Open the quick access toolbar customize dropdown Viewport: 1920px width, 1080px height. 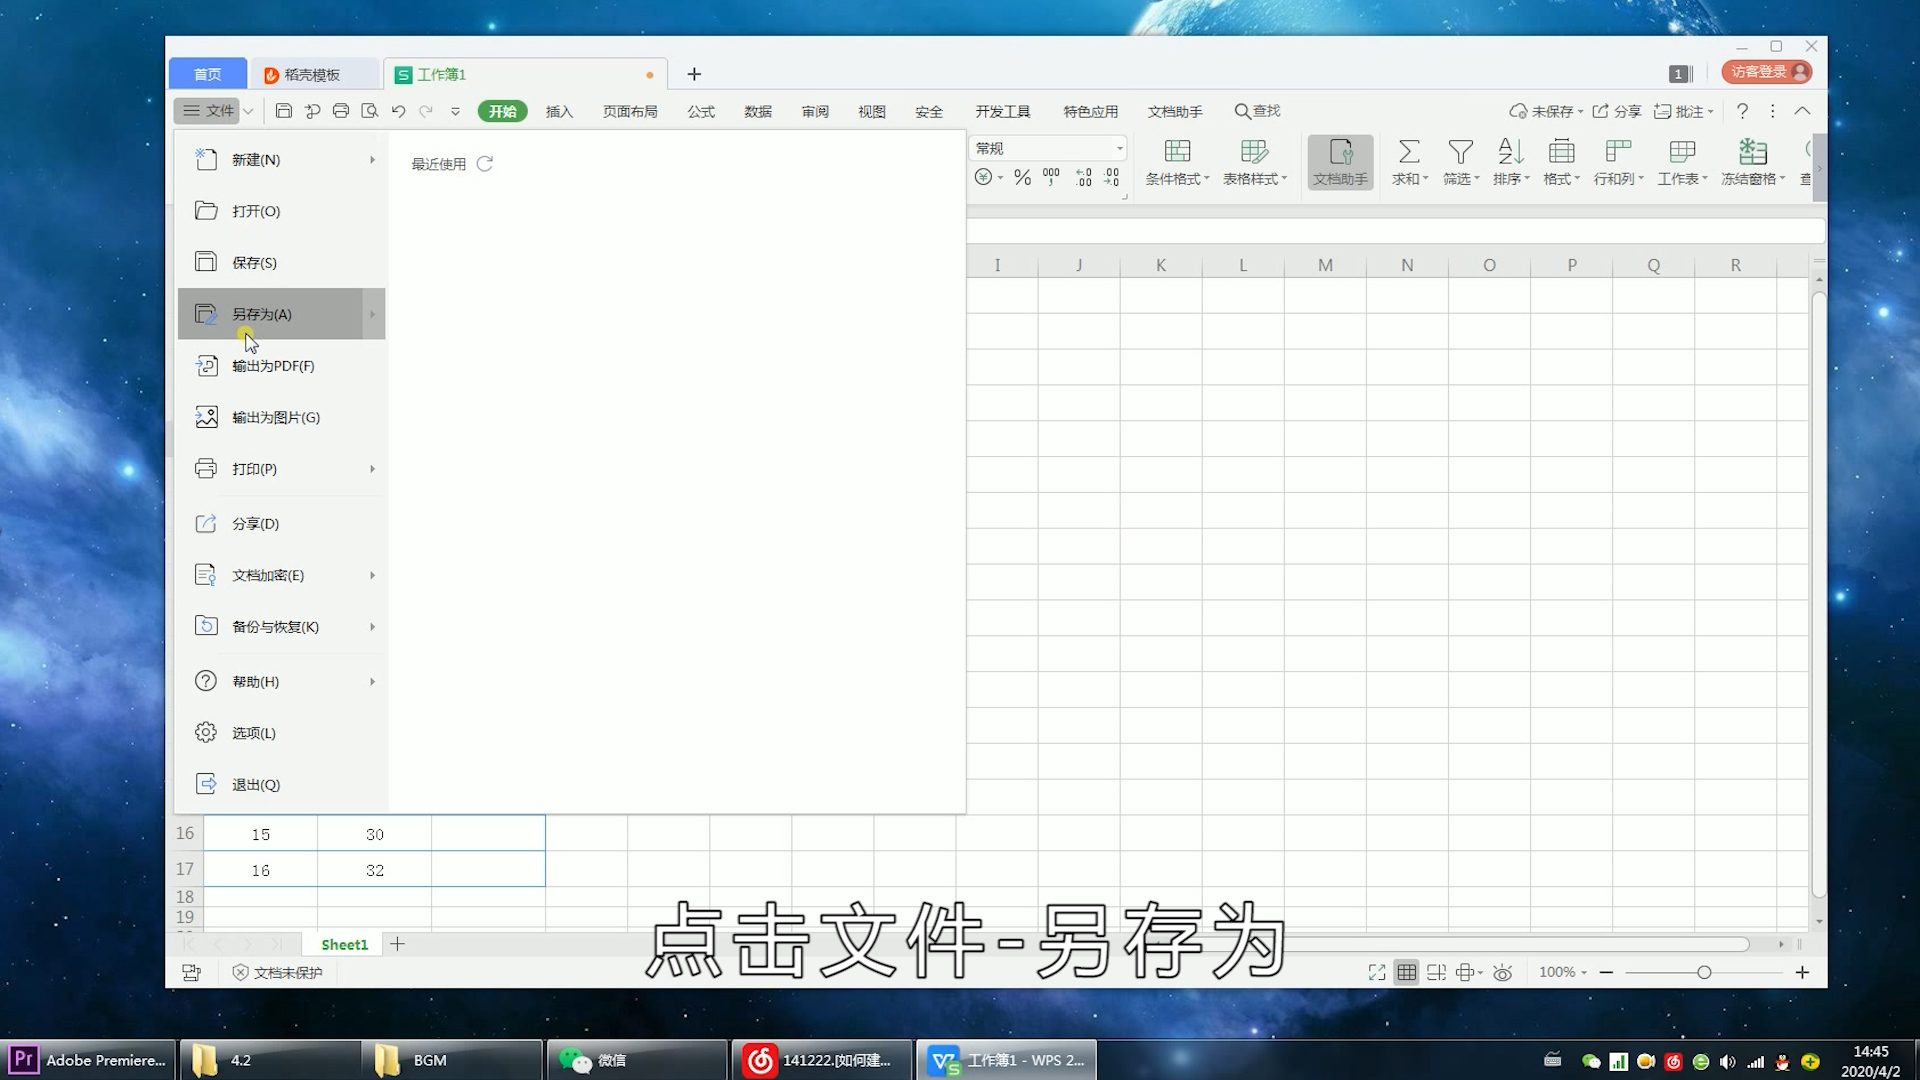(x=455, y=111)
